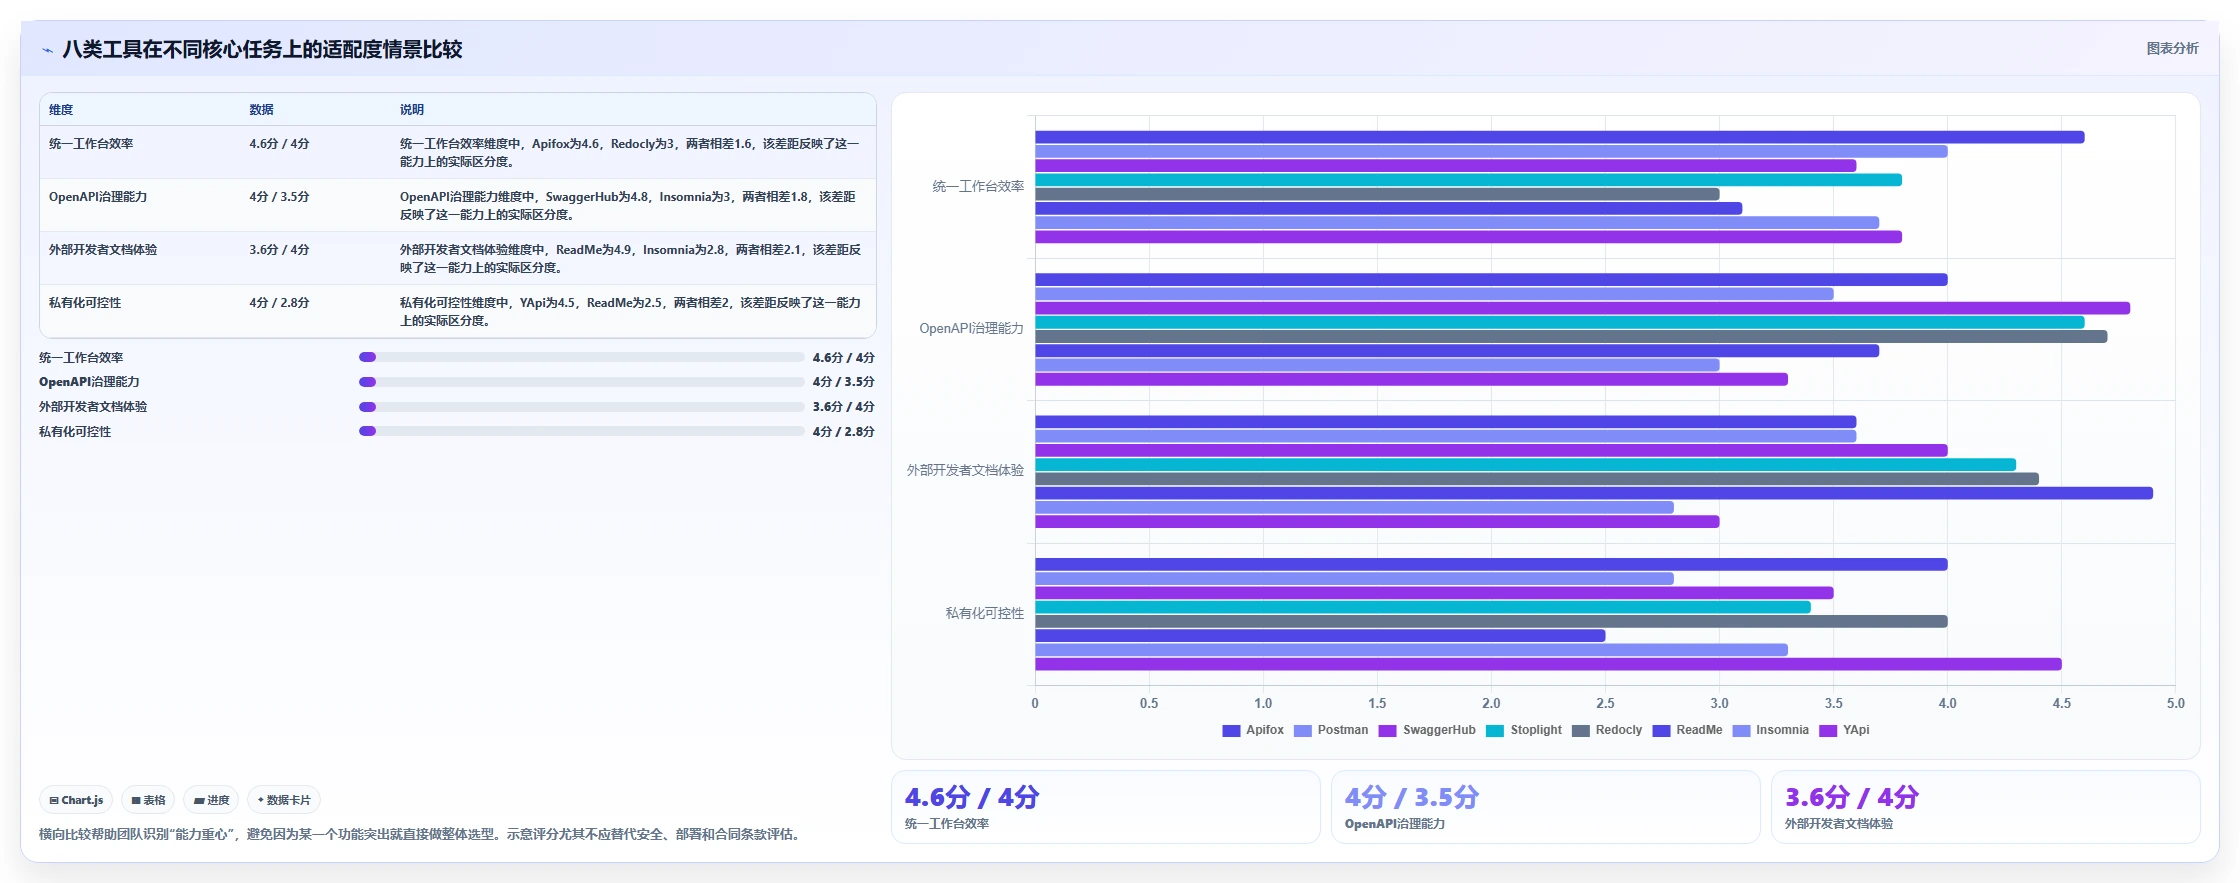Click the ReadMe bar in 私有化可控性 group

point(1320,636)
